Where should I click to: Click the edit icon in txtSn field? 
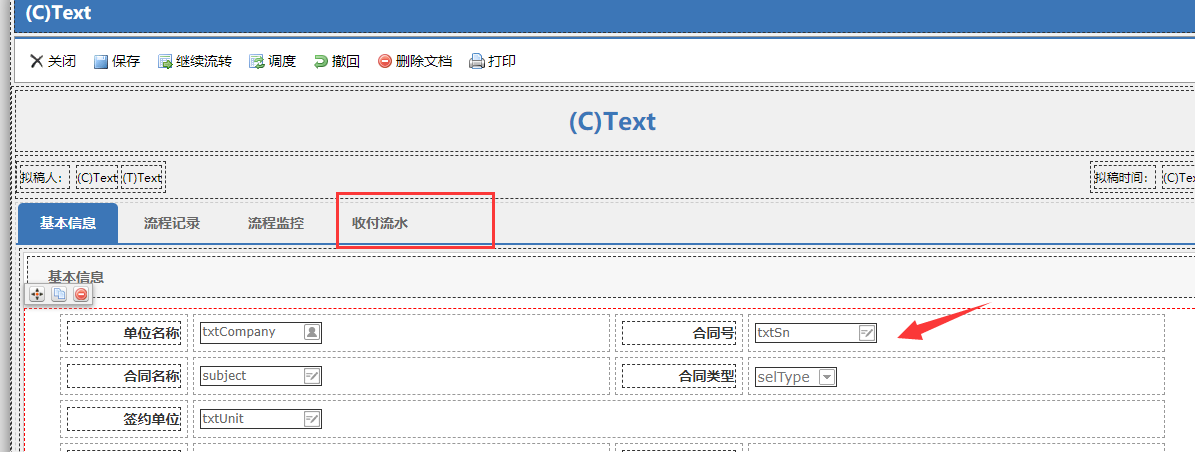pos(867,332)
